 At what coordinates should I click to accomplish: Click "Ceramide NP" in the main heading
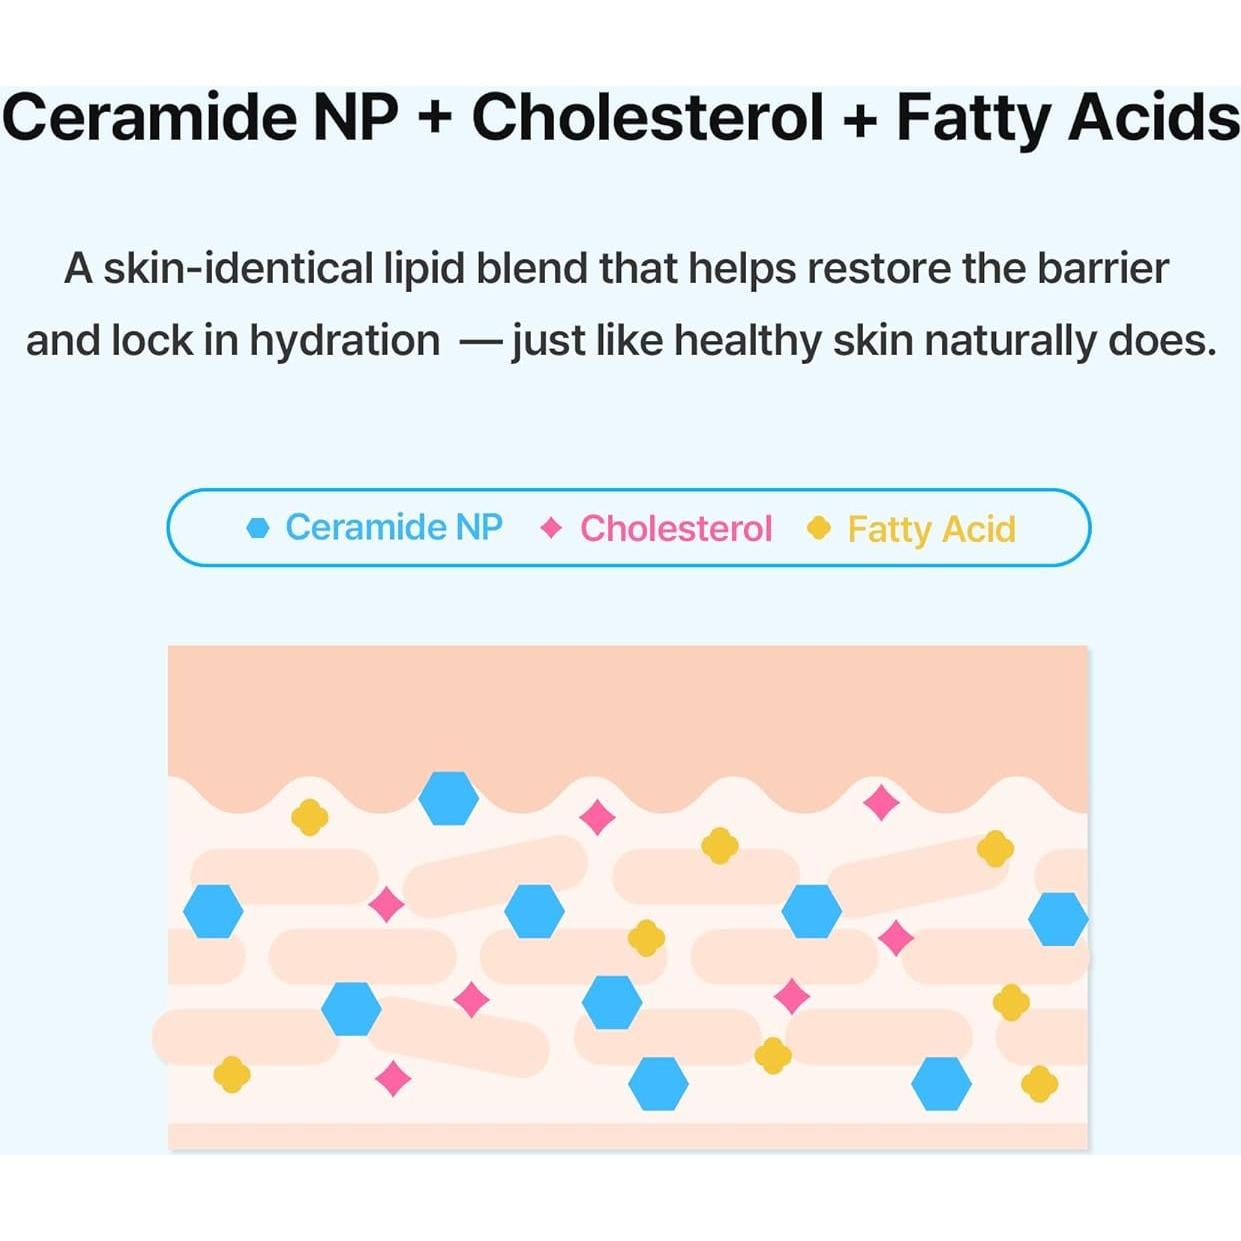click(x=200, y=117)
